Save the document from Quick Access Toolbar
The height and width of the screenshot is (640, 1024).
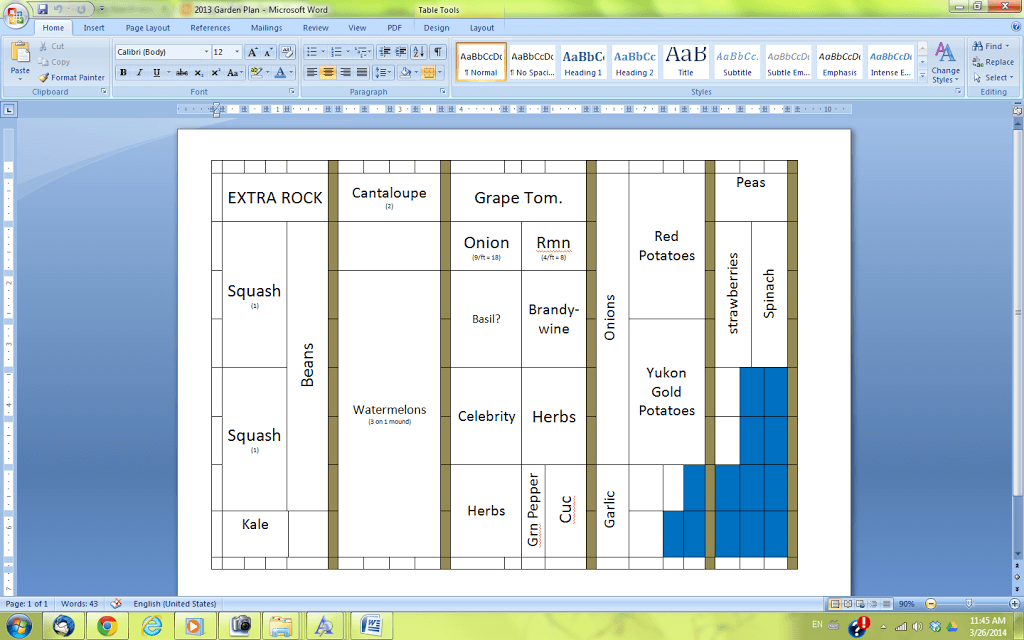click(43, 9)
